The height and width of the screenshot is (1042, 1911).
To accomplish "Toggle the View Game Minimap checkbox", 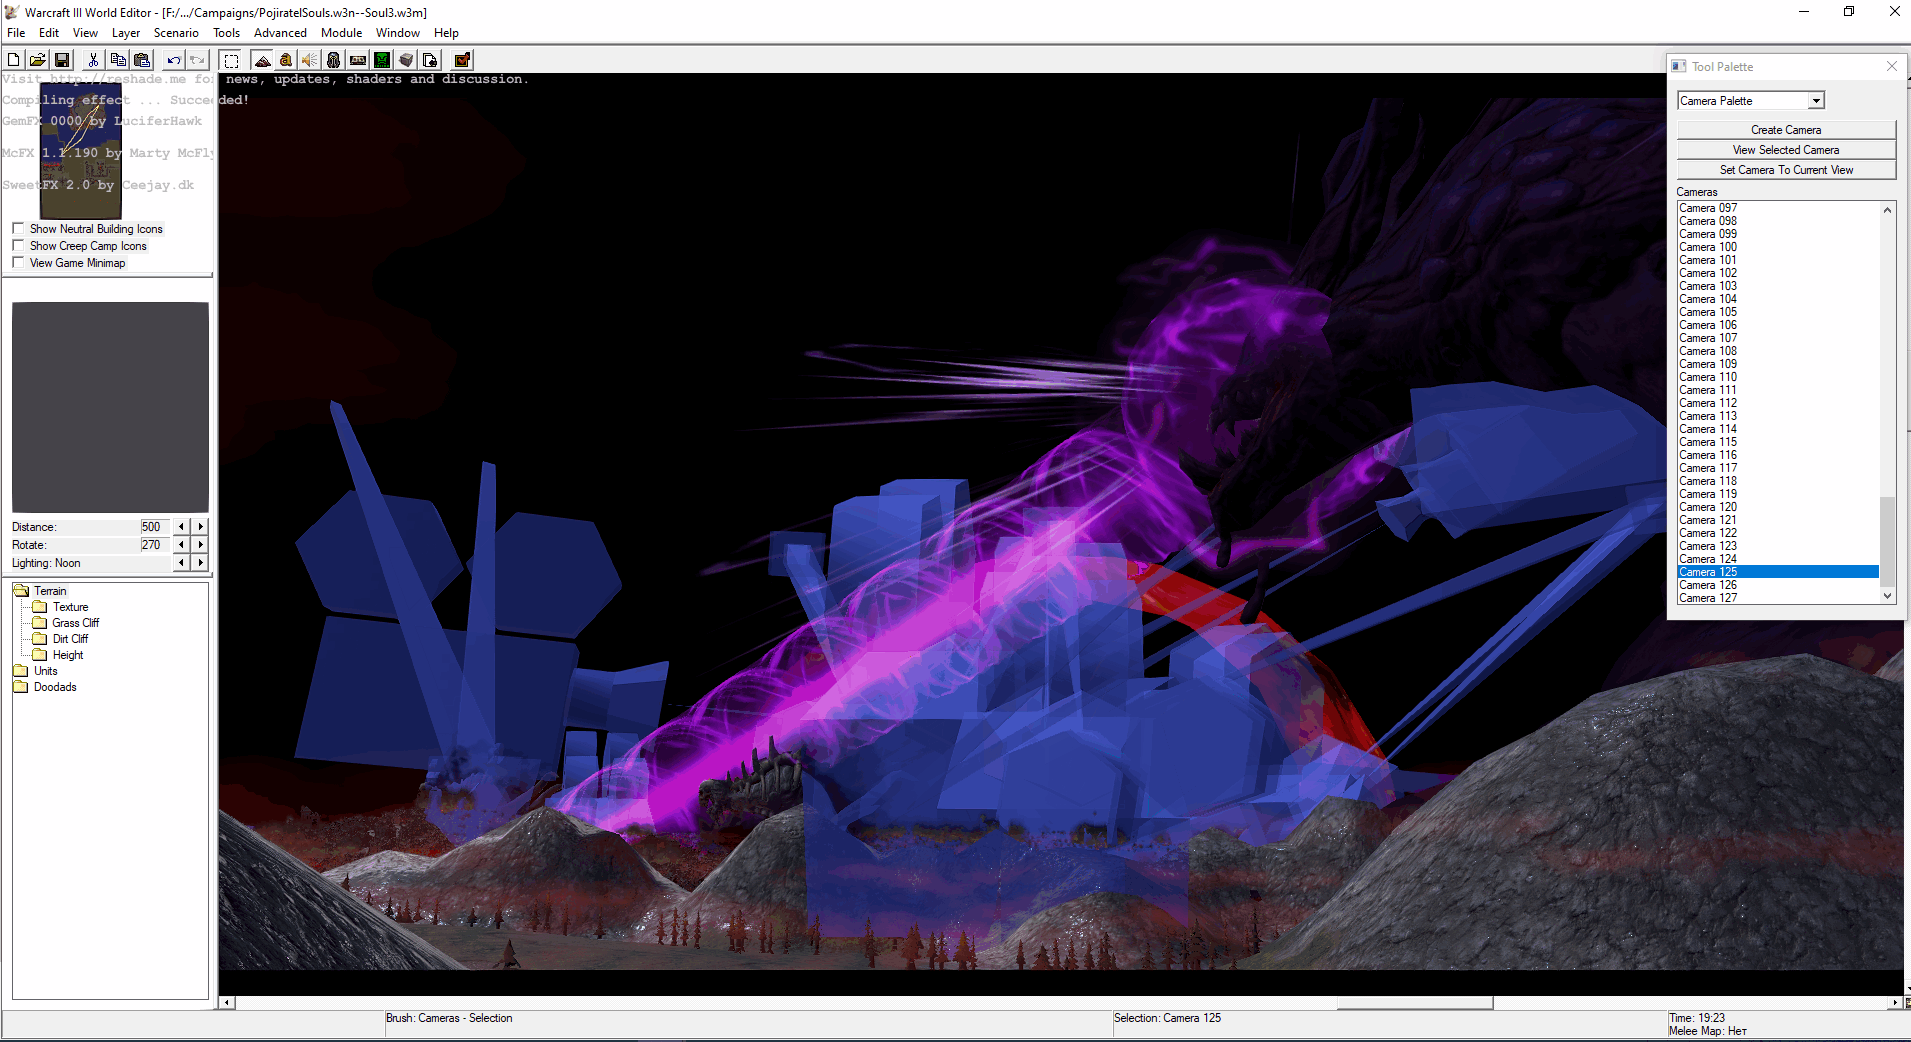I will [18, 263].
